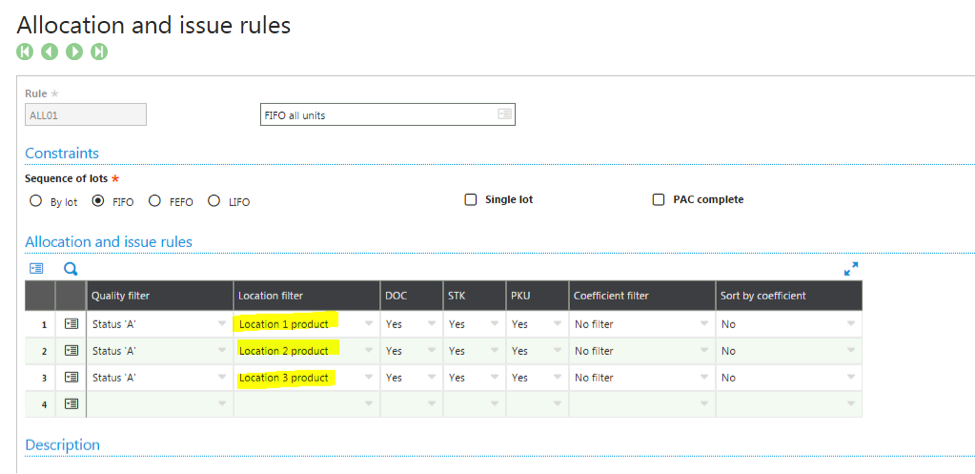
Task: Click the STK column header
Action: pos(474,295)
